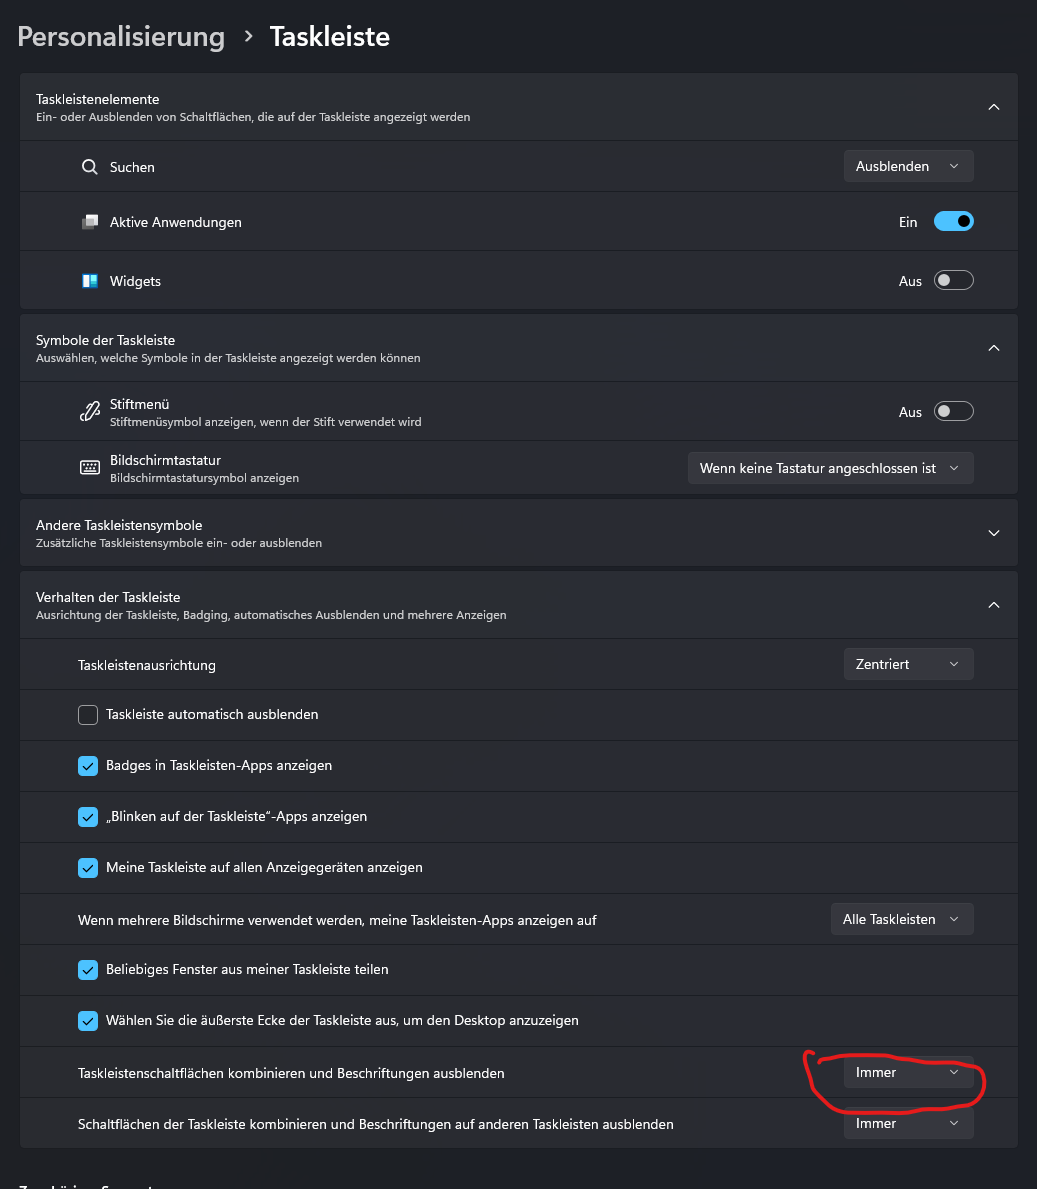Open the Alle Taskleisten dropdown
Viewport: 1037px width, 1189px height.
[x=901, y=919]
